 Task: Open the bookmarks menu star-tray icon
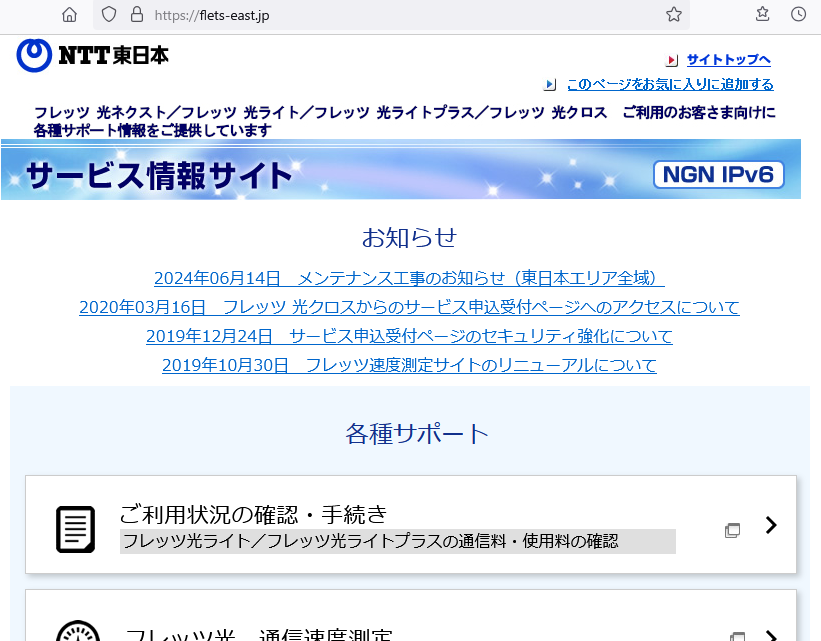click(x=762, y=14)
